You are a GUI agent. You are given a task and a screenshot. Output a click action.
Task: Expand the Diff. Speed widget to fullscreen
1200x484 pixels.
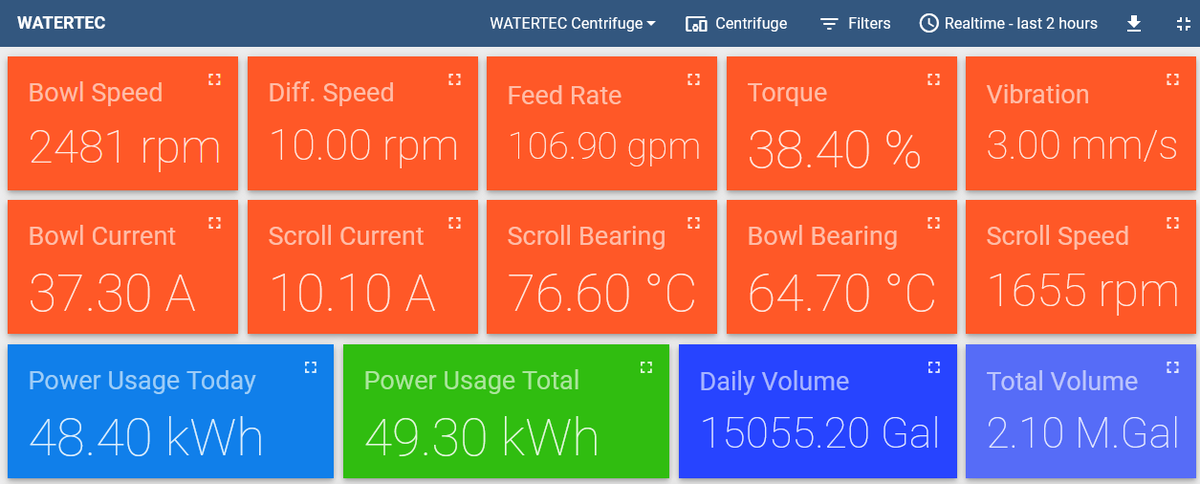(454, 79)
